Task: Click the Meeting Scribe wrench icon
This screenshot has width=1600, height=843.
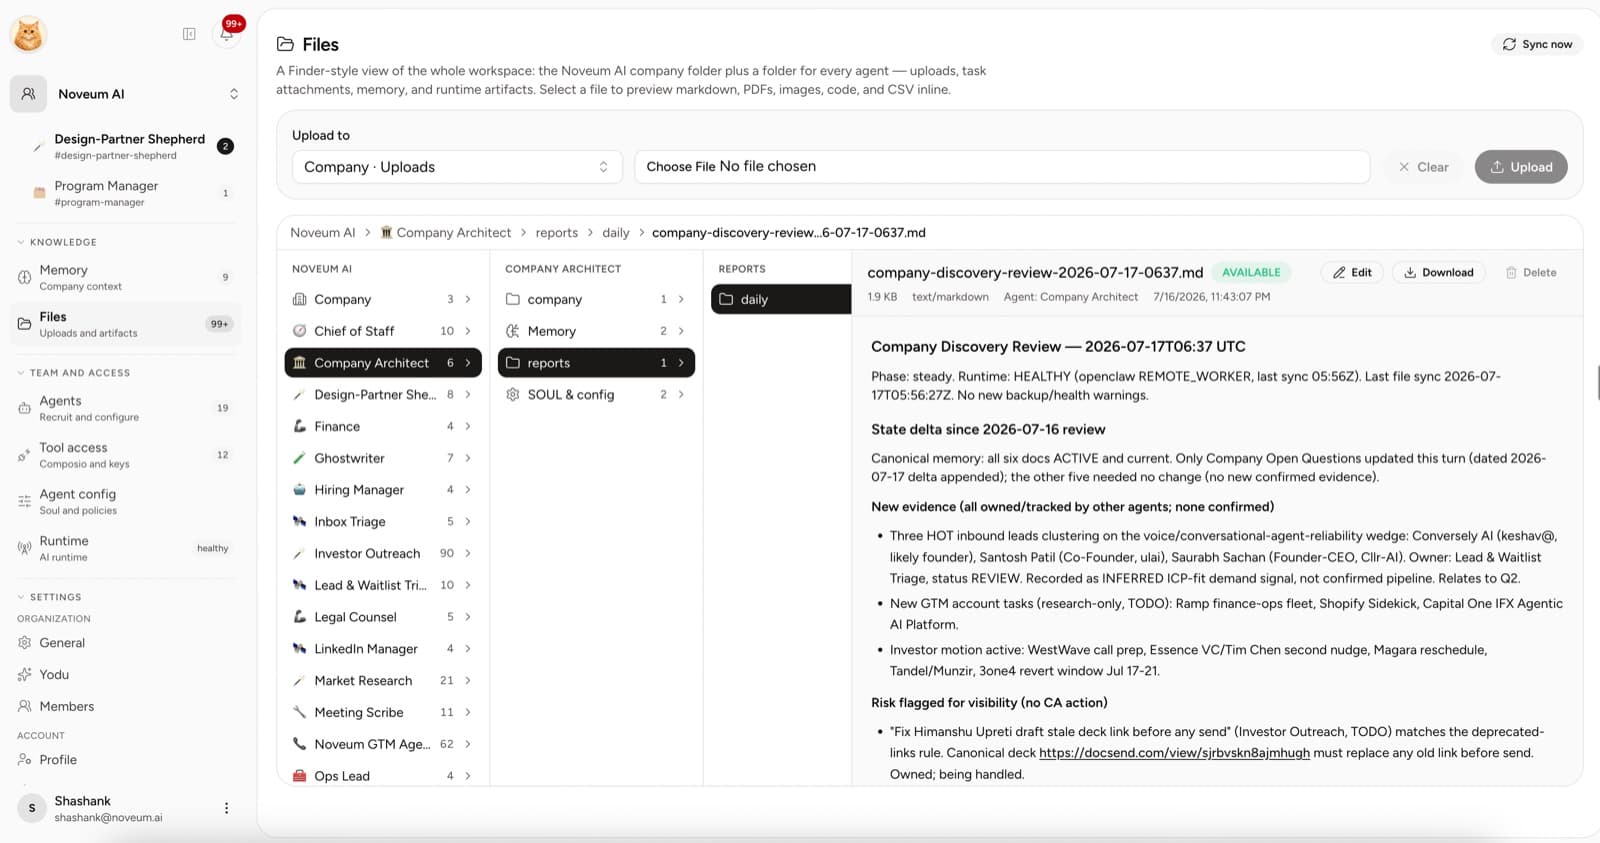Action: click(x=299, y=713)
